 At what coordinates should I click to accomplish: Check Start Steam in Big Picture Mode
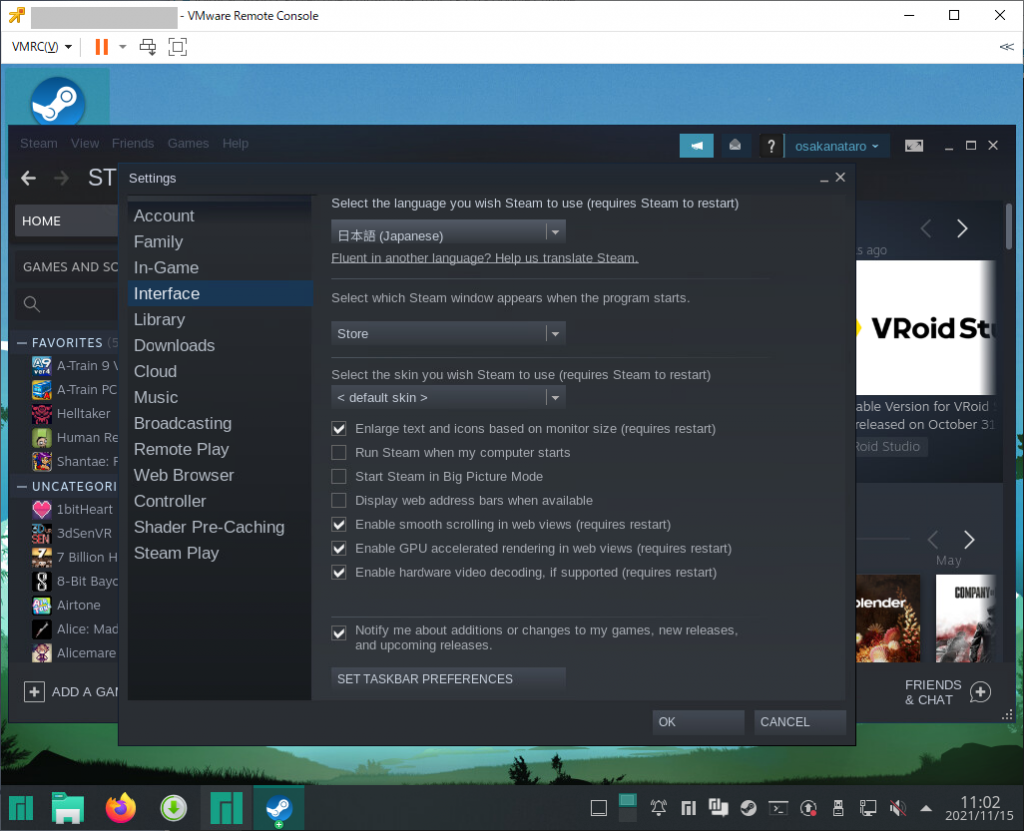click(339, 477)
